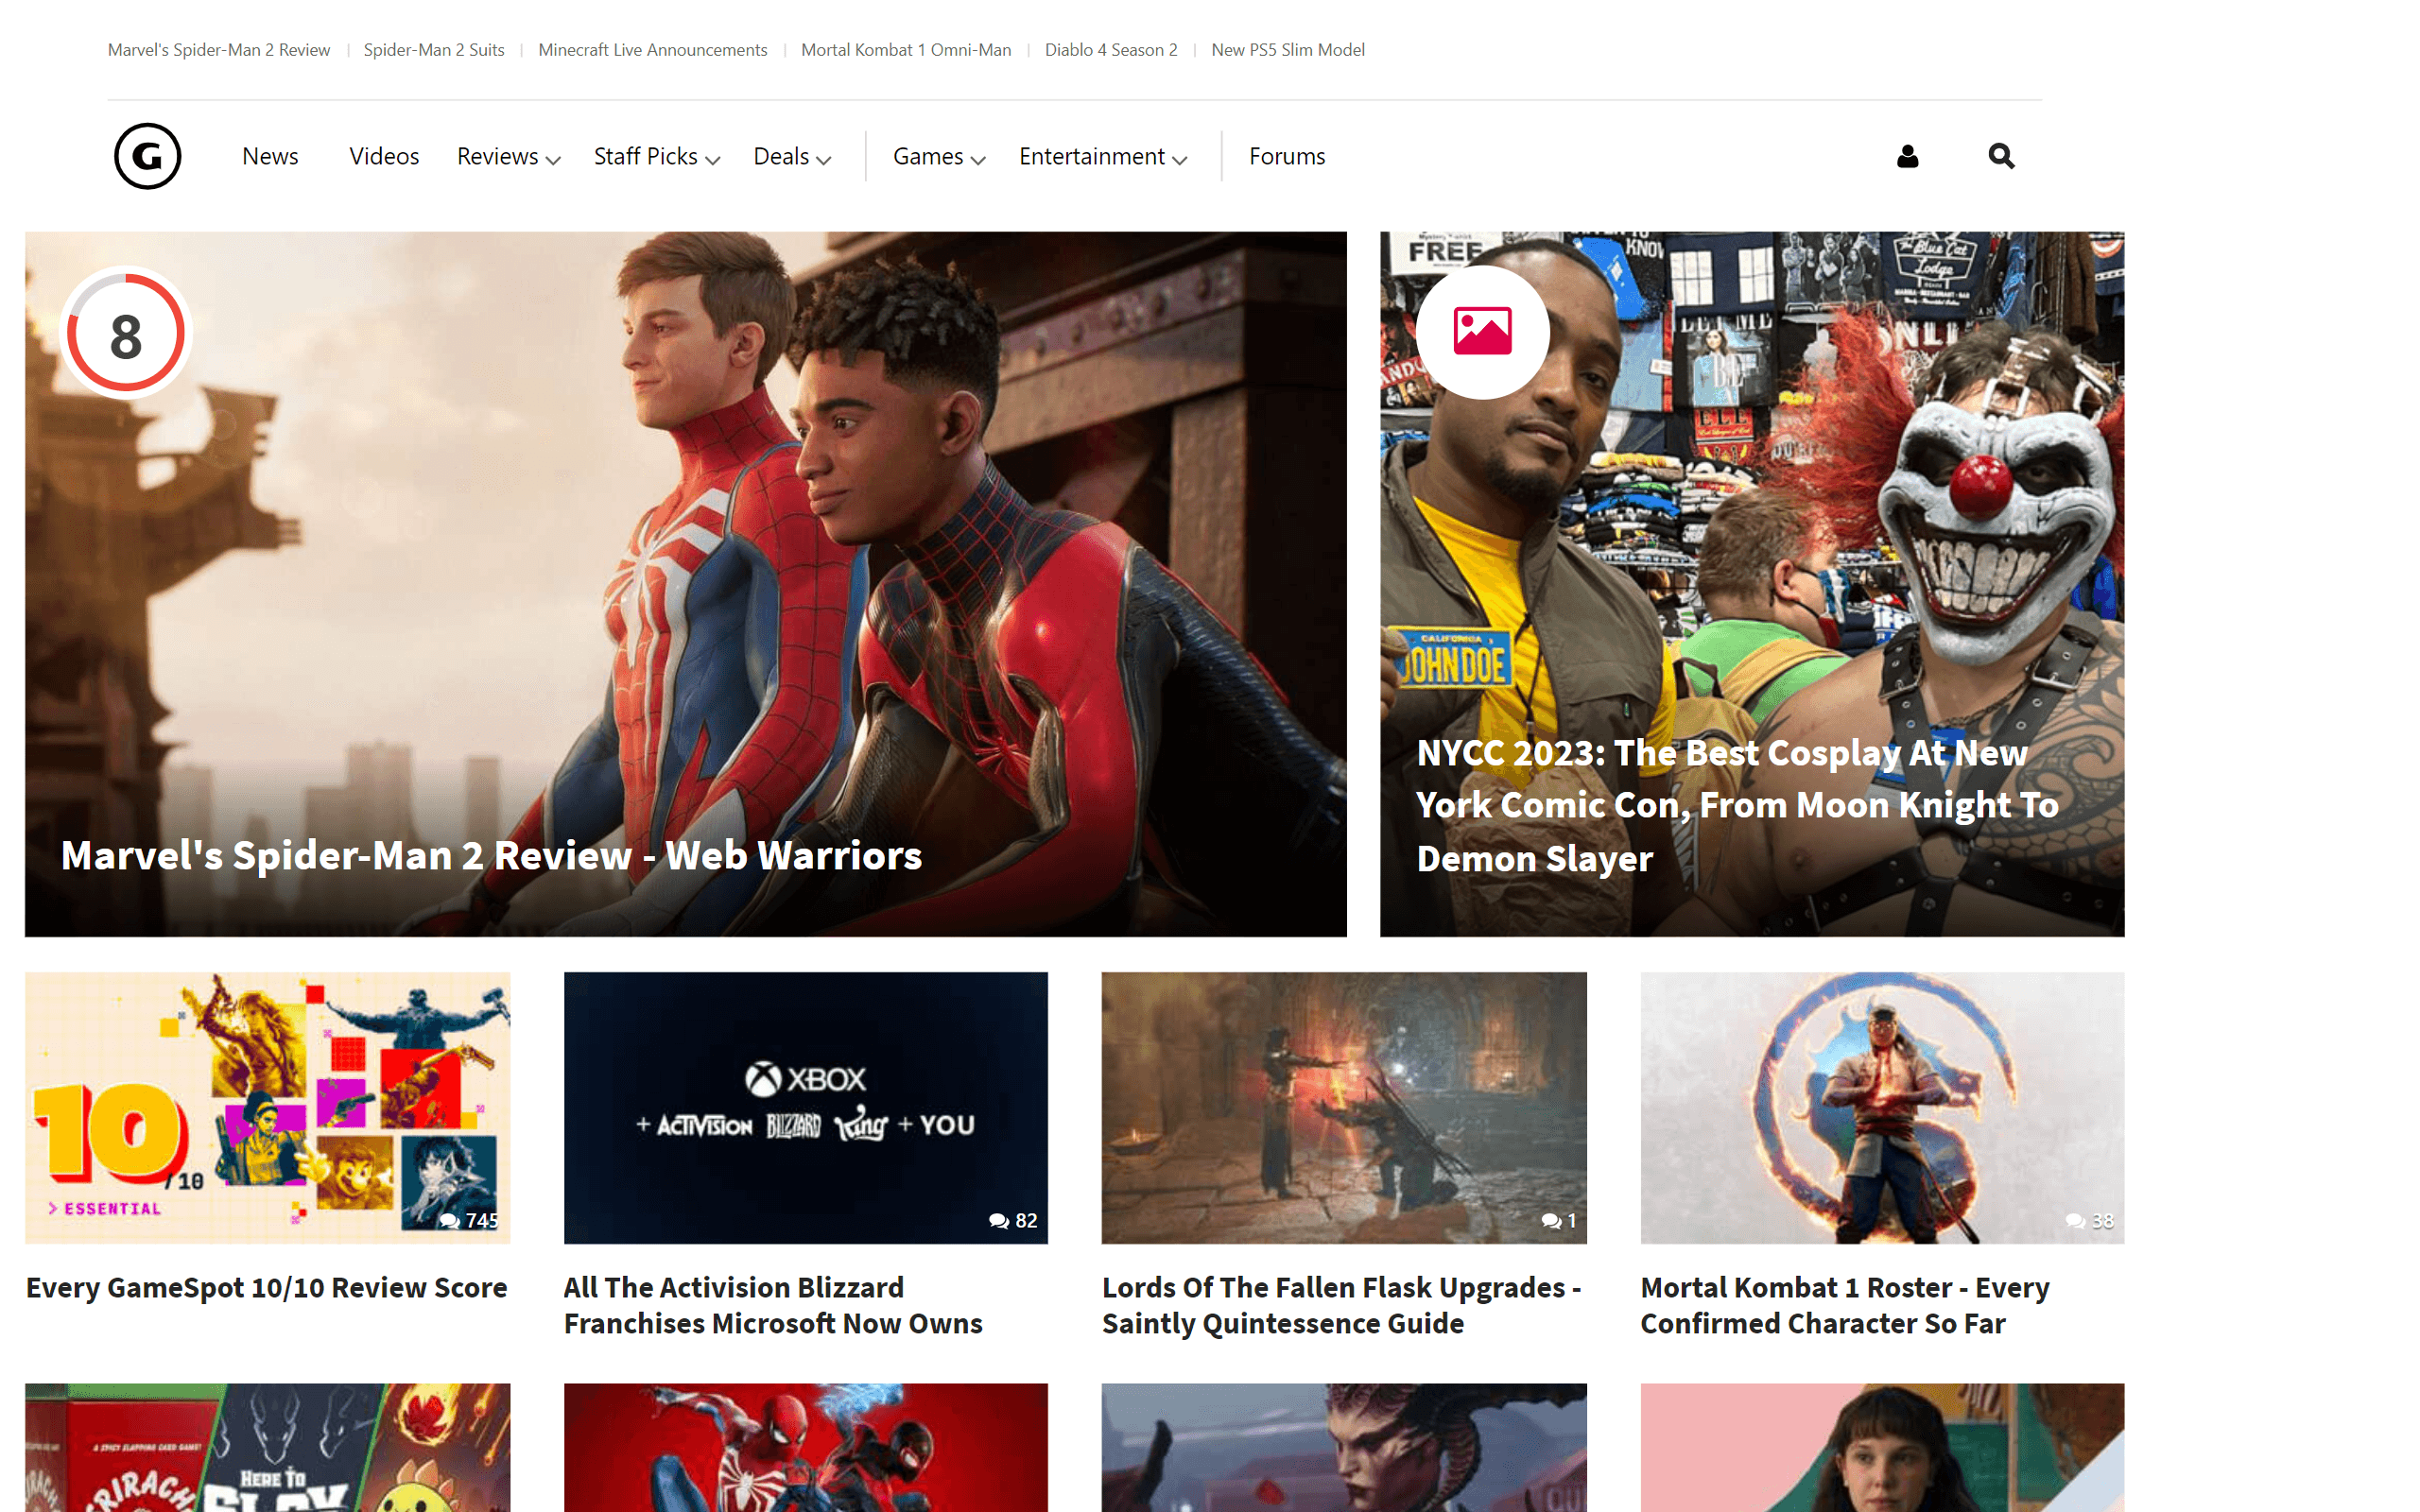Click the review score 8 badge
This screenshot has width=2420, height=1512.
tap(125, 333)
